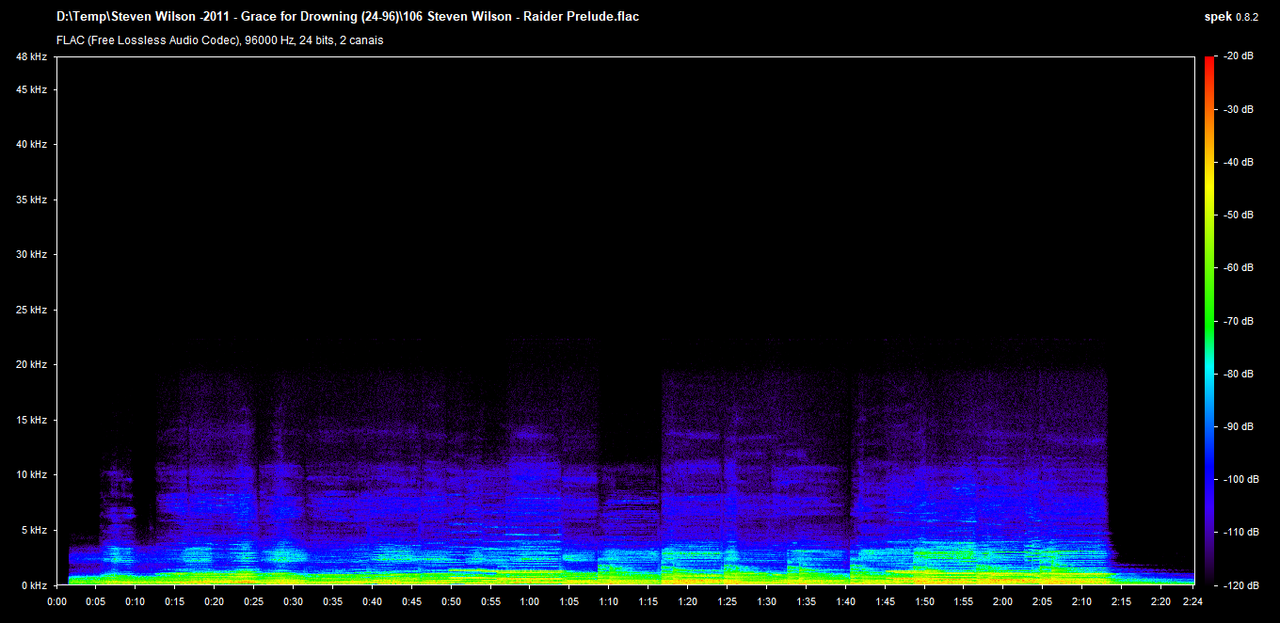
Task: Click the 1:15 time axis label
Action: click(x=648, y=602)
